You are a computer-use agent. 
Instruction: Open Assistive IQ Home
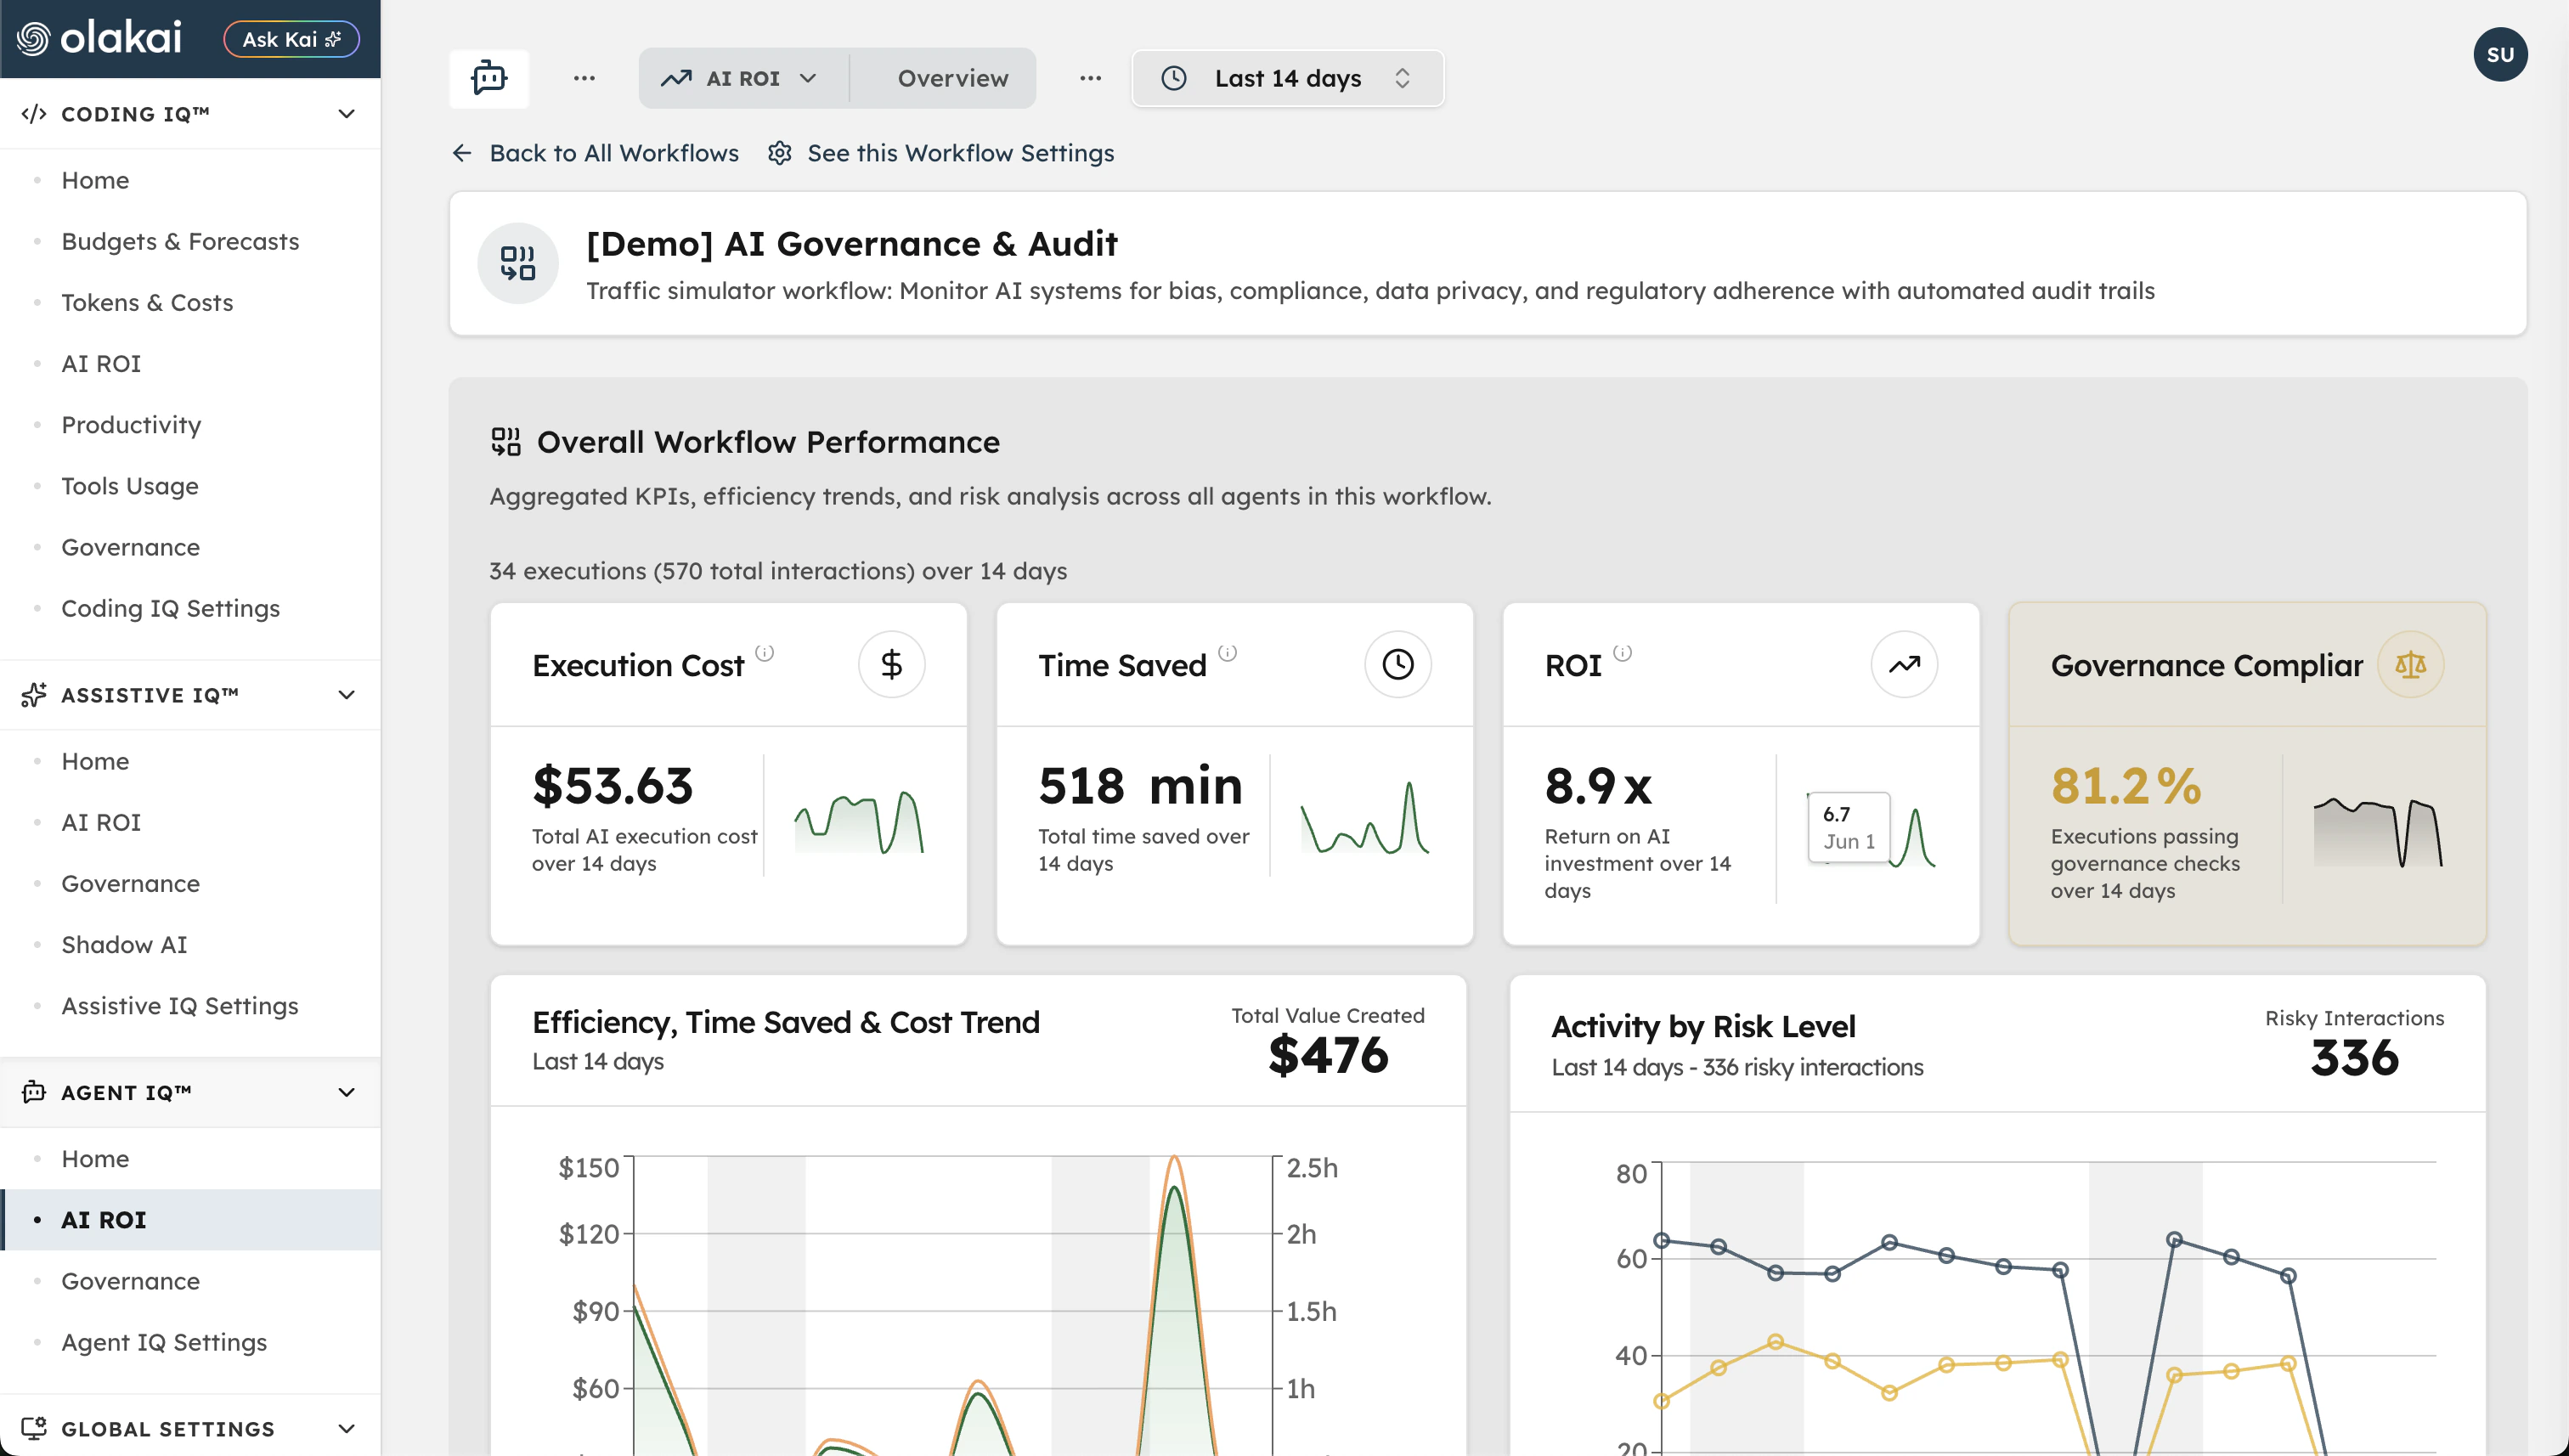tap(95, 761)
